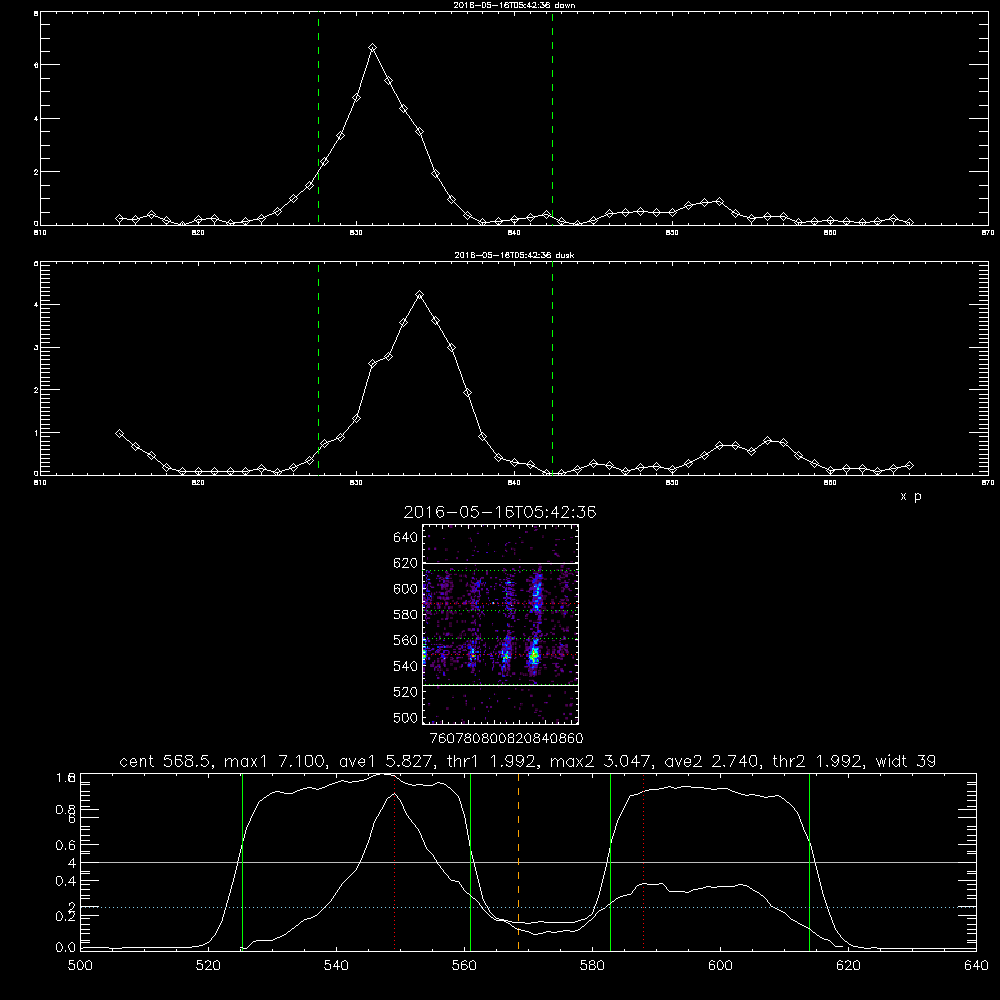Click the 580 y-axis label of spectral image
Screen dimensions: 1000x1000
point(406,615)
